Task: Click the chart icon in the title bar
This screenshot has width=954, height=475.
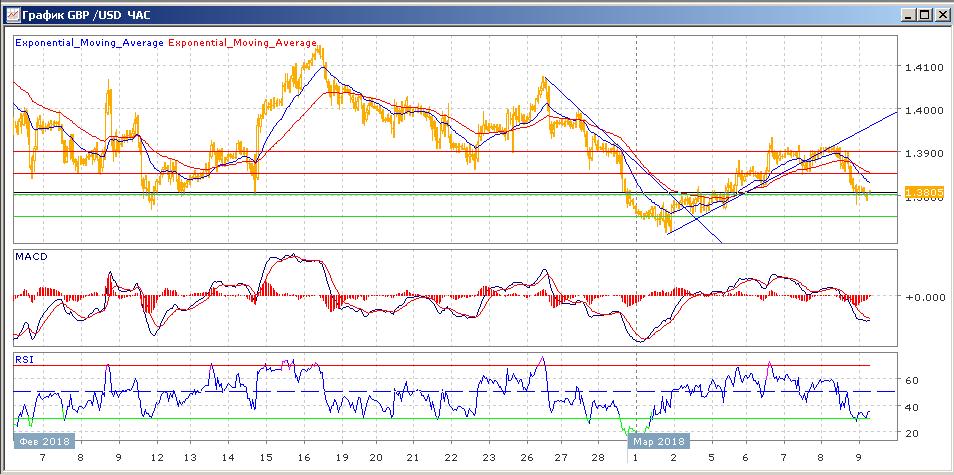Action: pyautogui.click(x=12, y=16)
